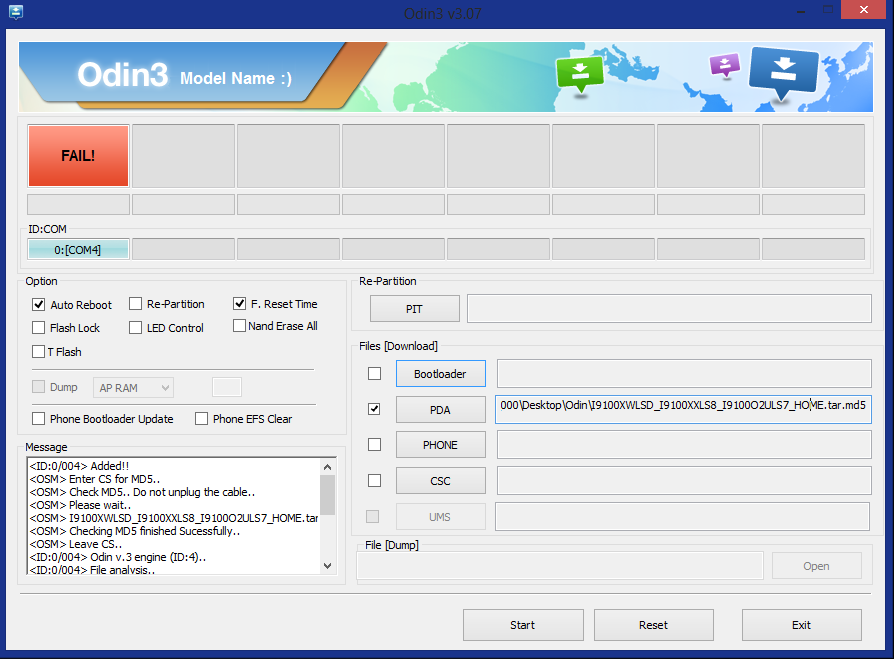Check the box beside CSC button
Viewport: 894px width, 659px height.
375,481
